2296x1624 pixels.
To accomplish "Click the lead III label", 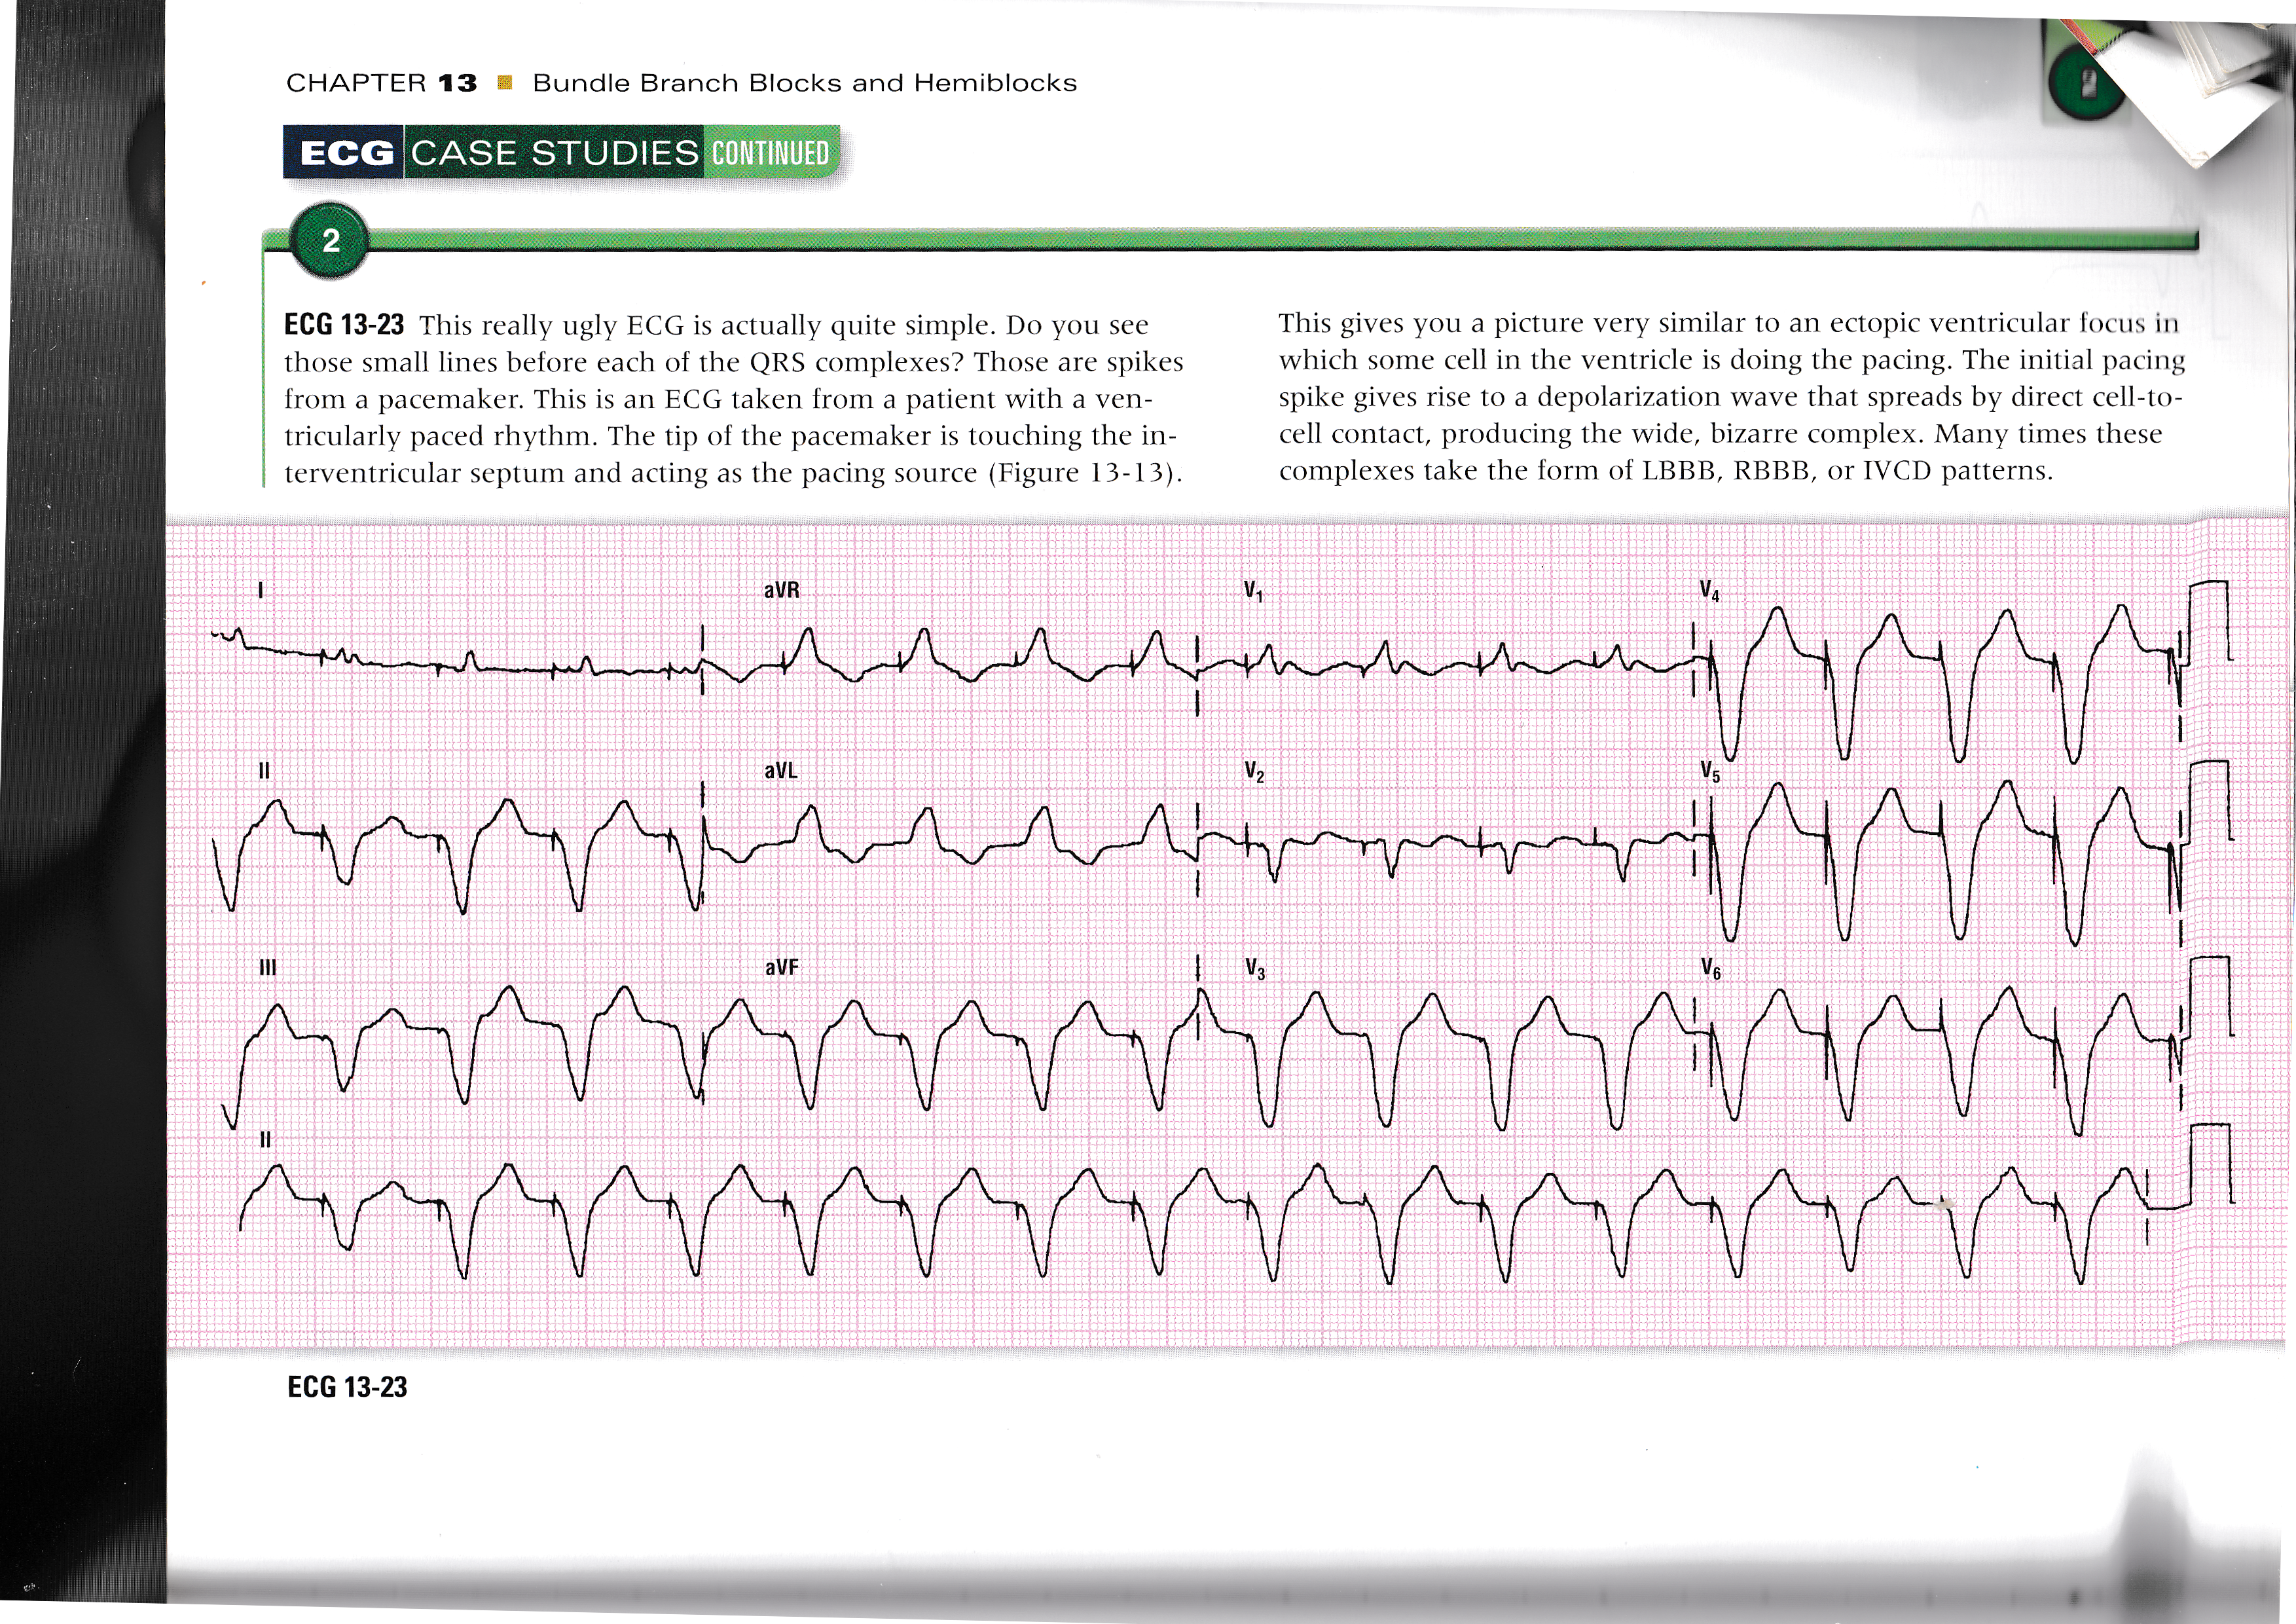I will click(267, 968).
